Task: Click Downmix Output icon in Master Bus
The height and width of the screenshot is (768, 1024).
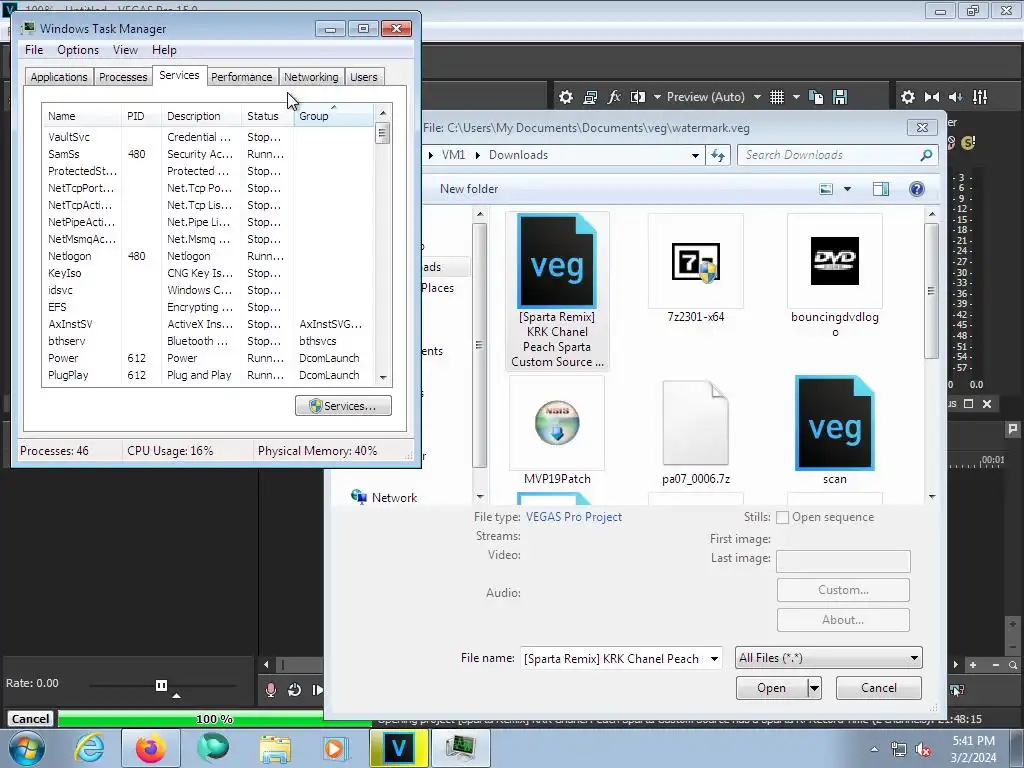Action: pos(932,97)
